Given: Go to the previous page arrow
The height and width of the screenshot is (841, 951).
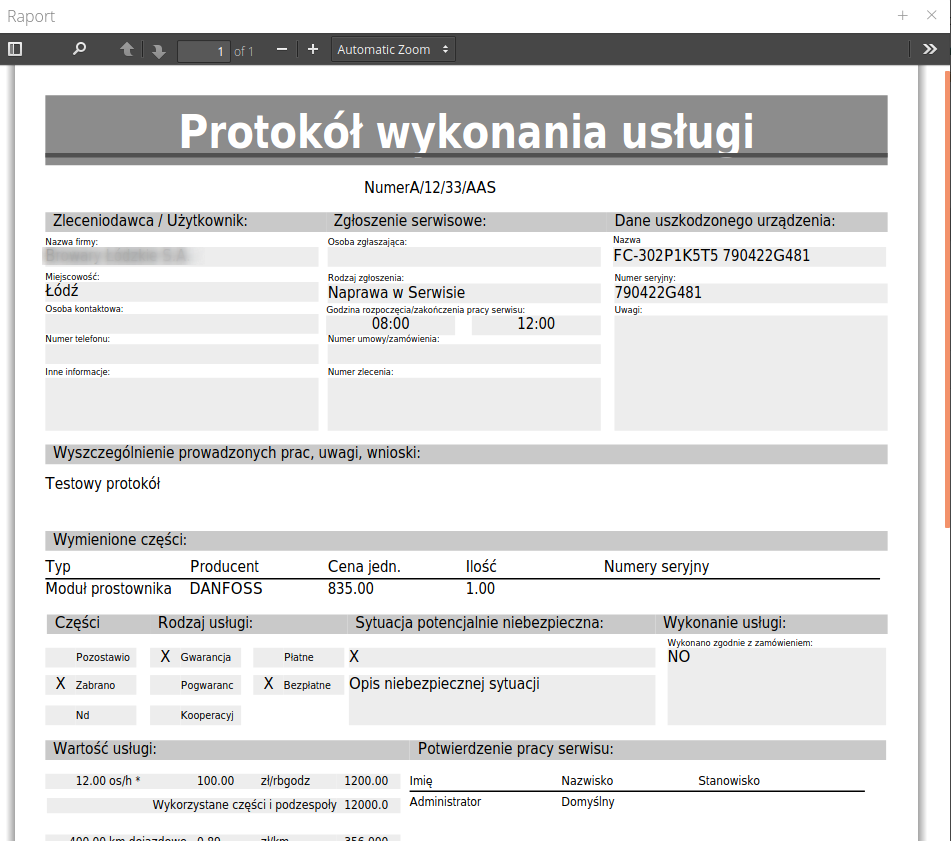Looking at the screenshot, I should point(127,48).
